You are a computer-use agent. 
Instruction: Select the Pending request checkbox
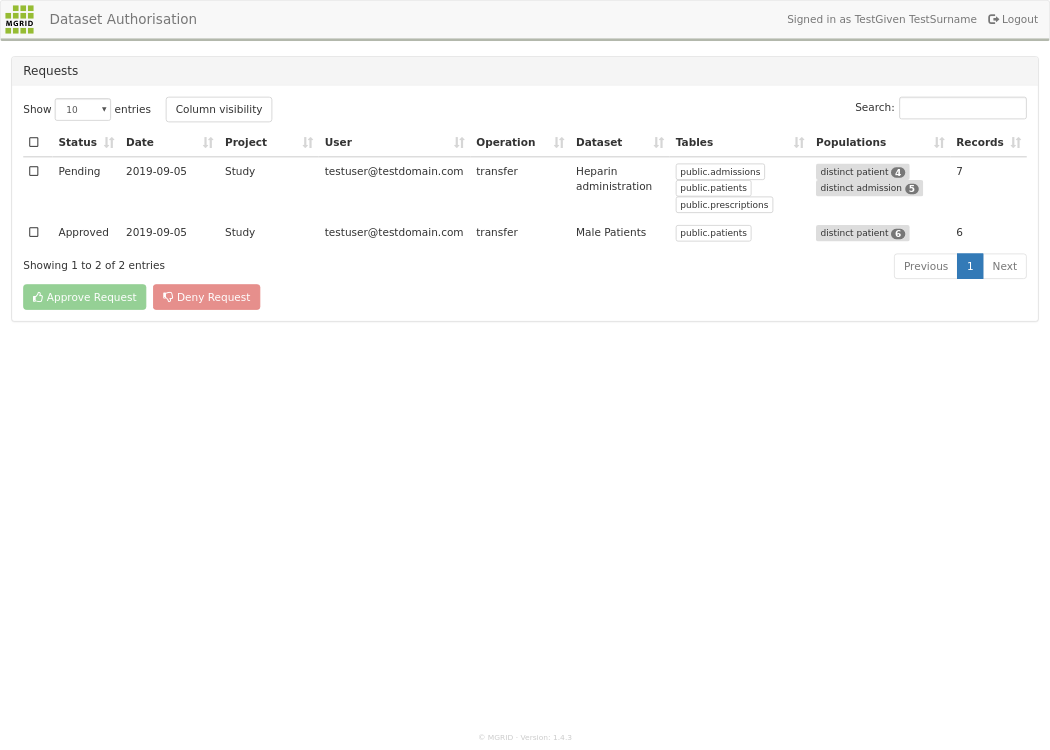(x=34, y=171)
